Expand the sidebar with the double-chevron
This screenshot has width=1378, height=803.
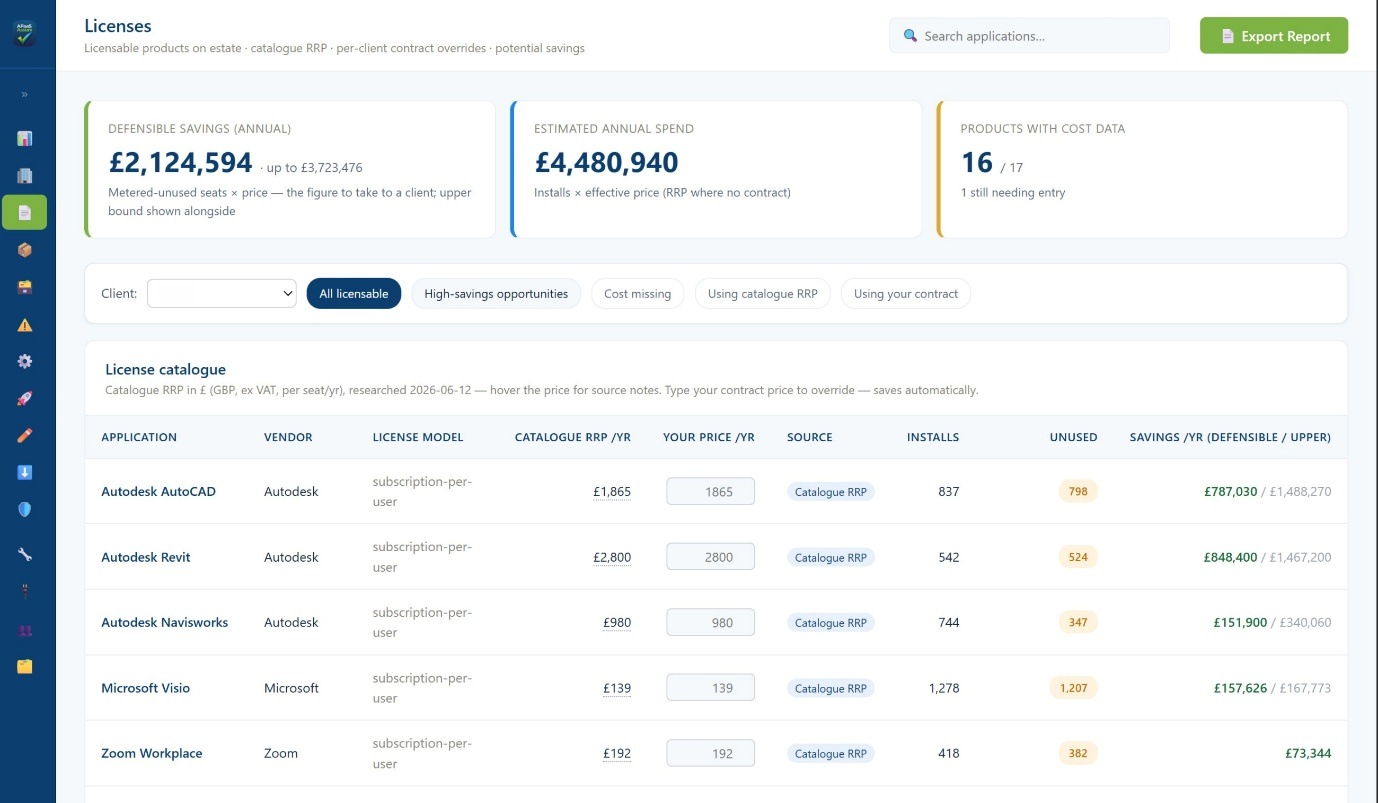24,95
